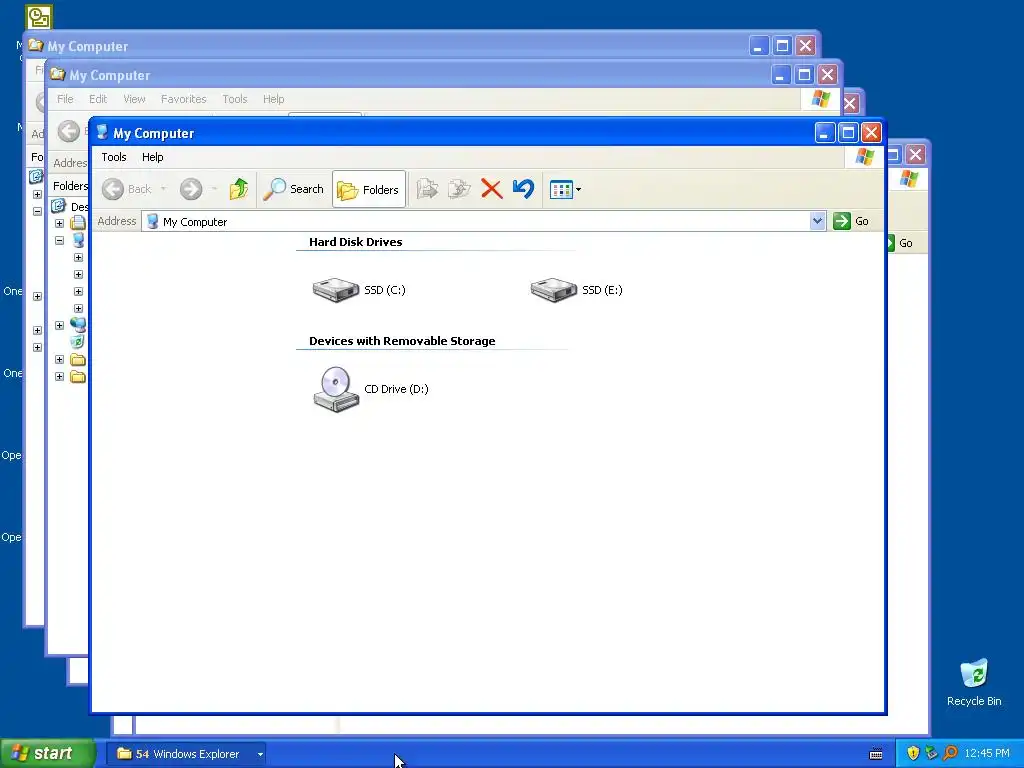
Task: Click the keyboard icon on the taskbar
Action: pyautogui.click(x=876, y=754)
